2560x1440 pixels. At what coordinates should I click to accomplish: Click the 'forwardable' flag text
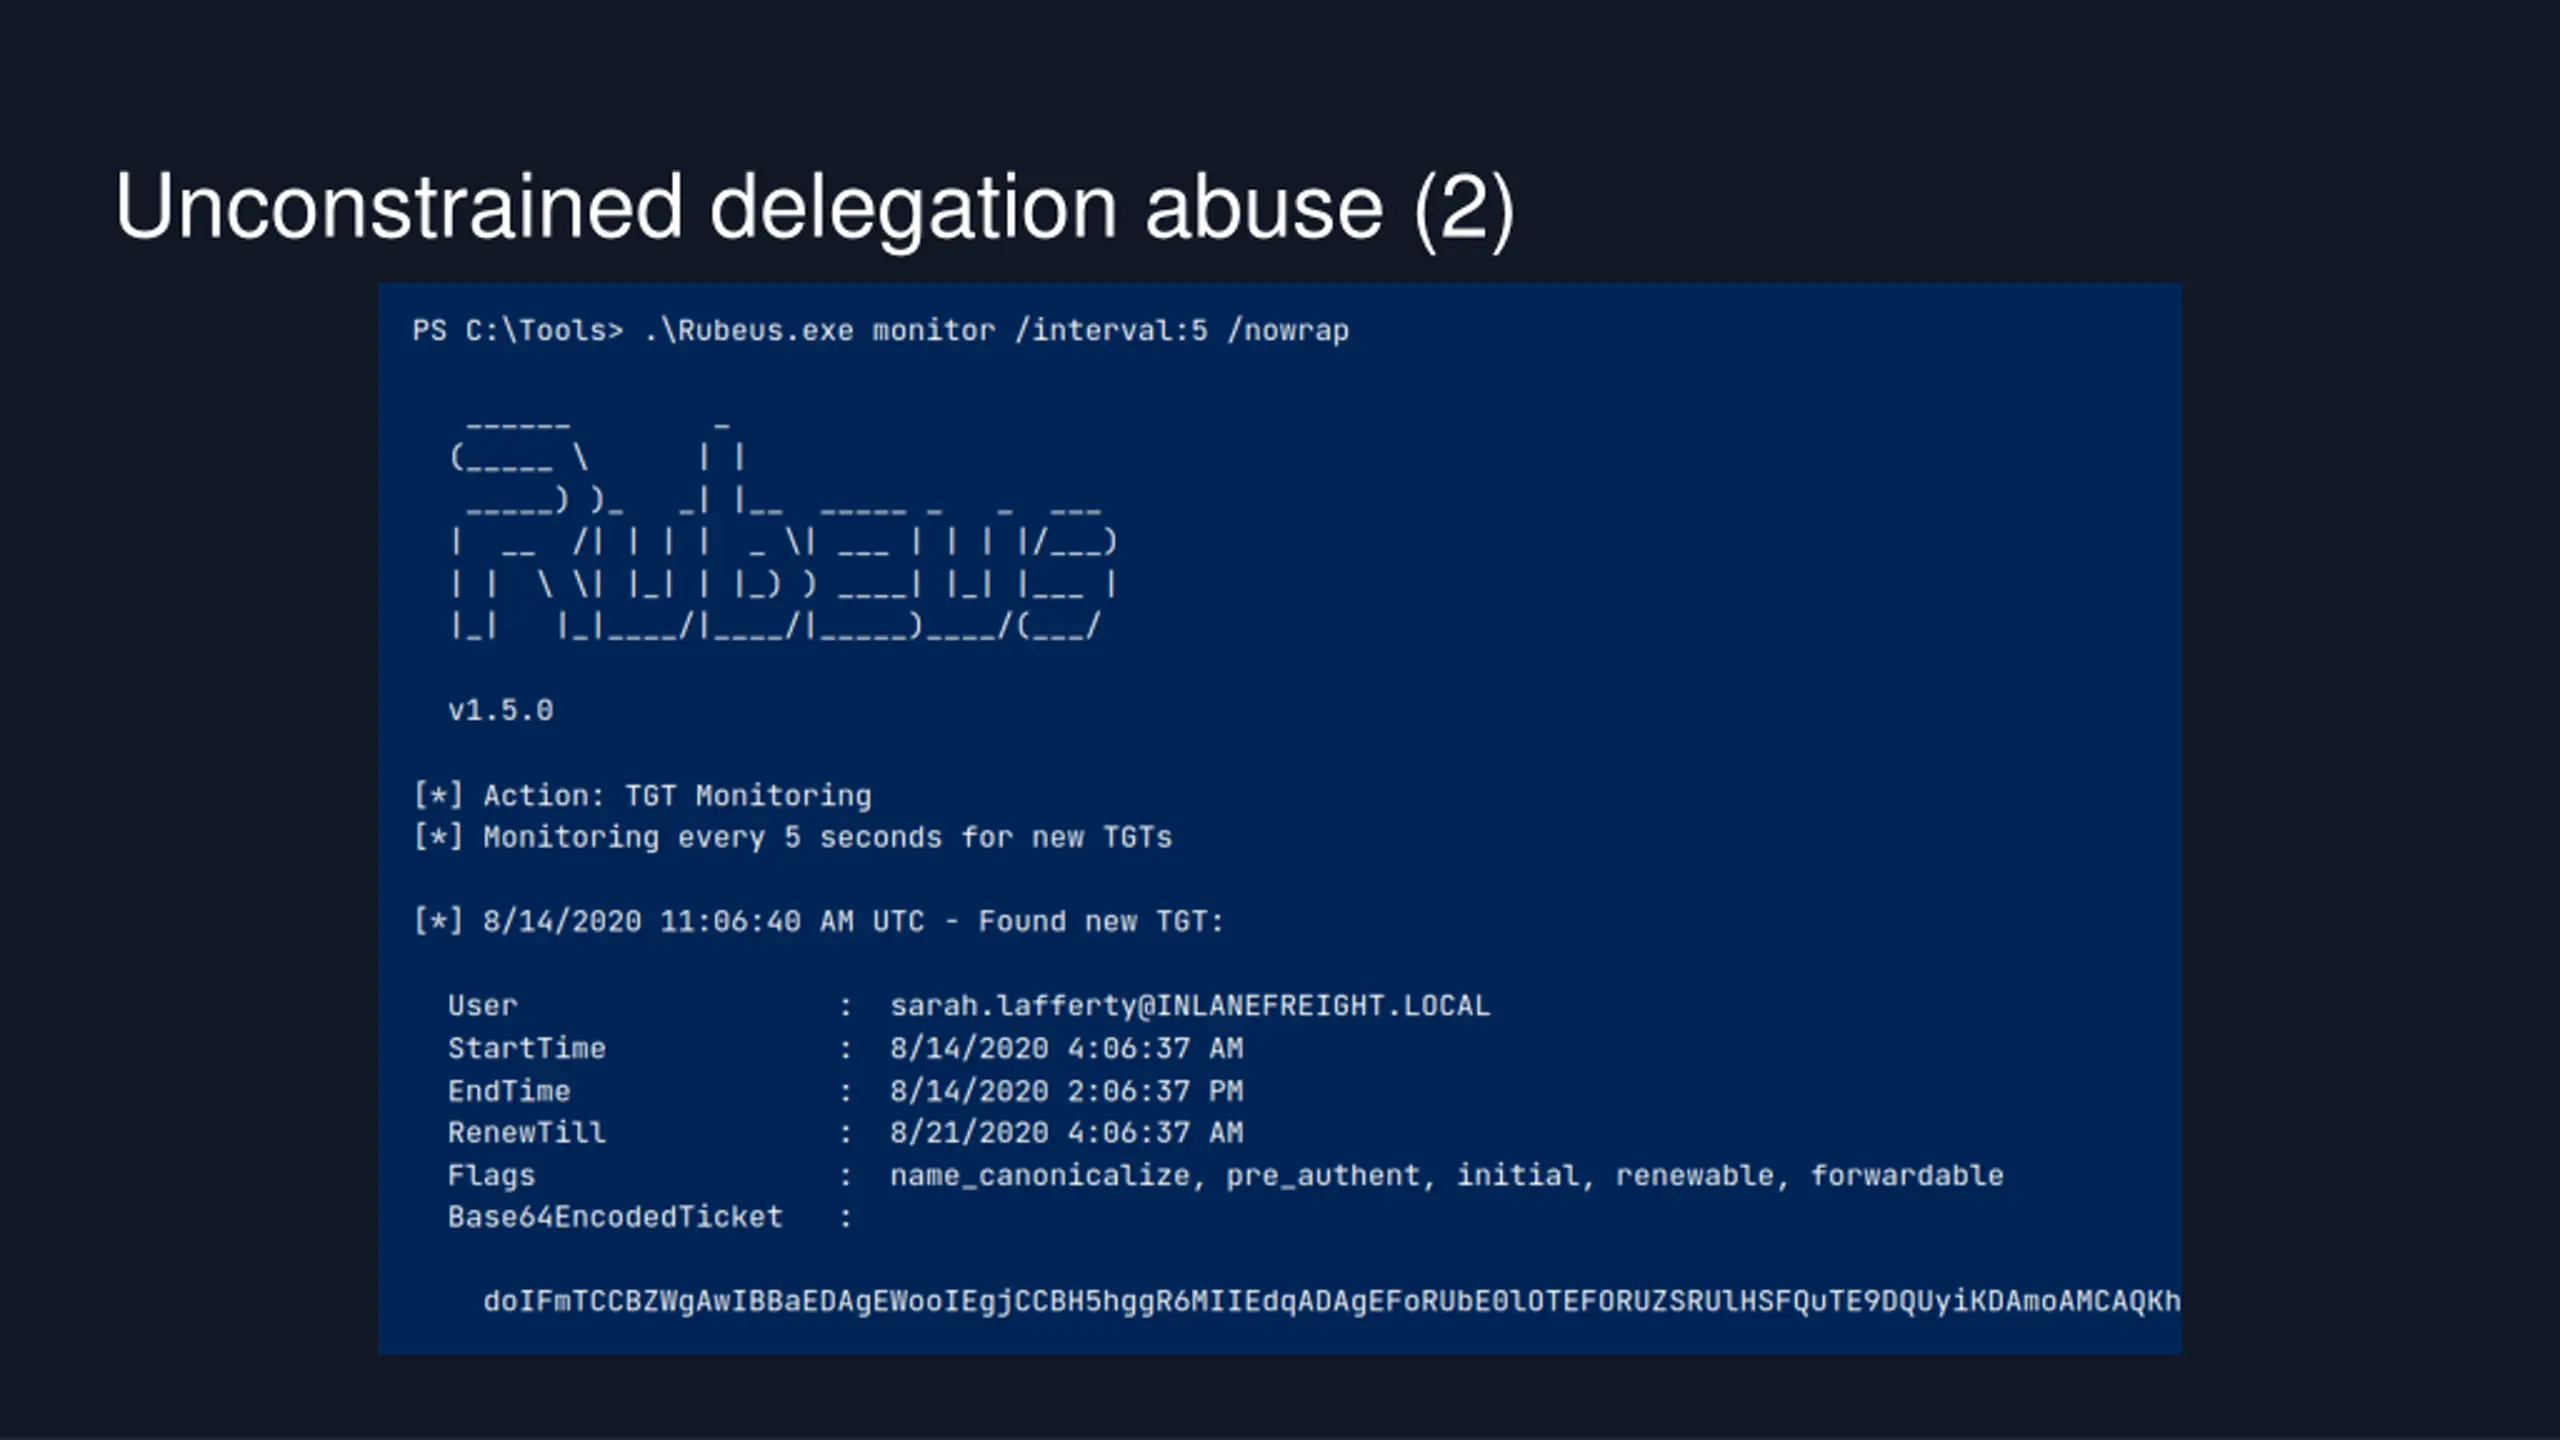coord(1907,1175)
